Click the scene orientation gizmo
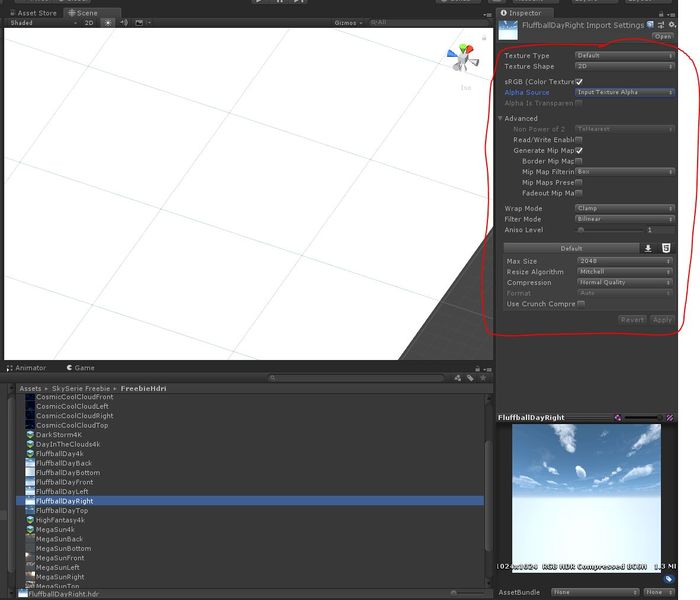The image size is (700, 600). (462, 58)
